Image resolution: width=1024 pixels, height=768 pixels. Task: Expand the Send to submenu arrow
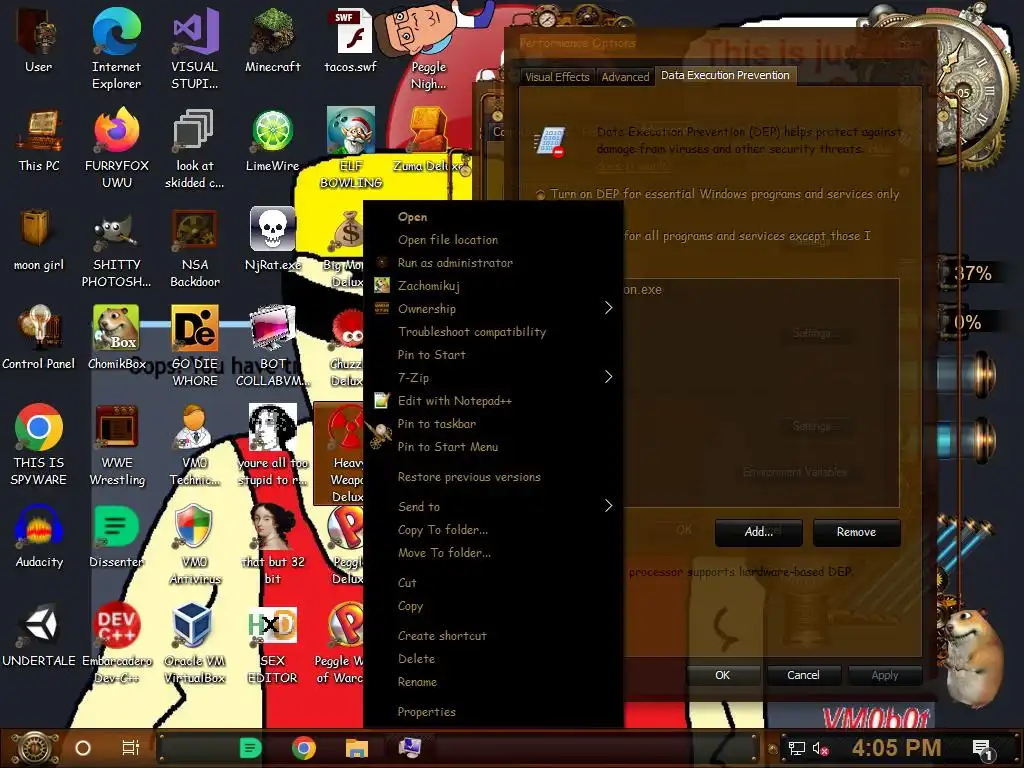608,505
